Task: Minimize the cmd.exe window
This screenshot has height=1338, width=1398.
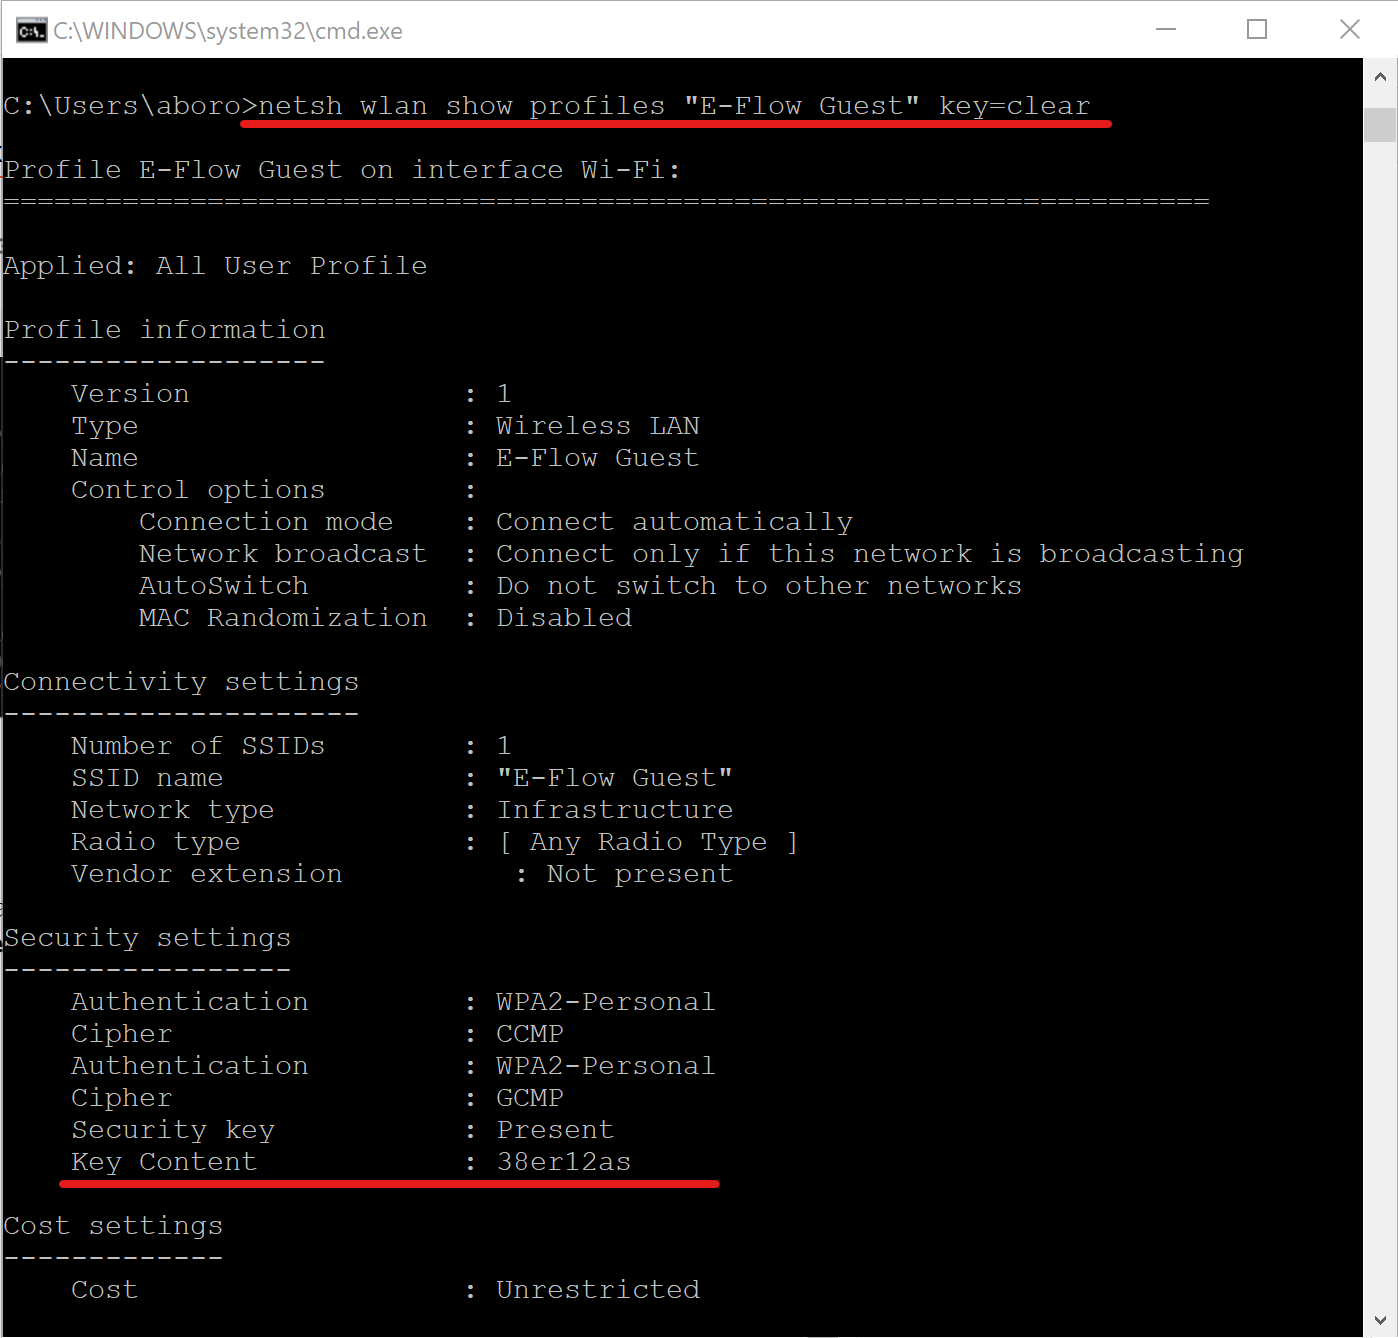Action: [x=1165, y=30]
